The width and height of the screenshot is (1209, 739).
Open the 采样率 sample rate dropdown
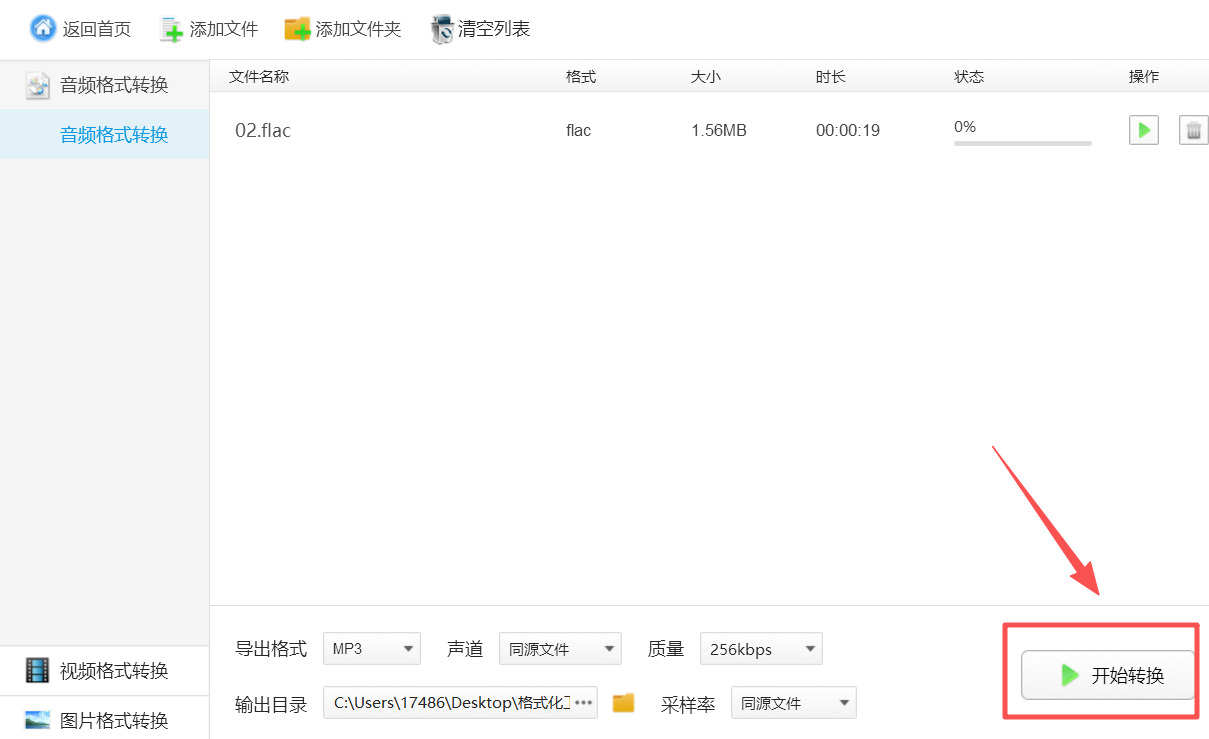point(793,702)
